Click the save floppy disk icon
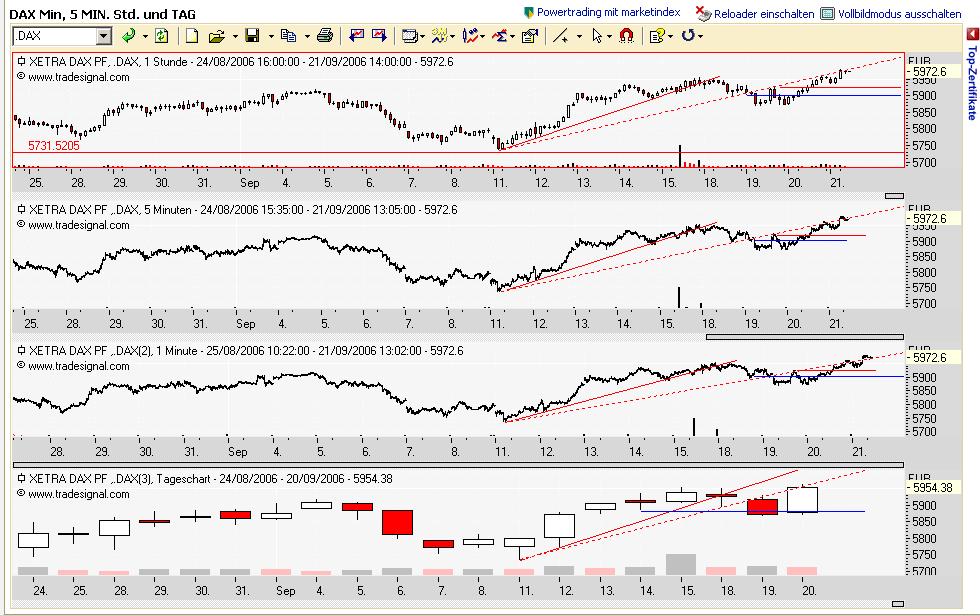 click(252, 36)
